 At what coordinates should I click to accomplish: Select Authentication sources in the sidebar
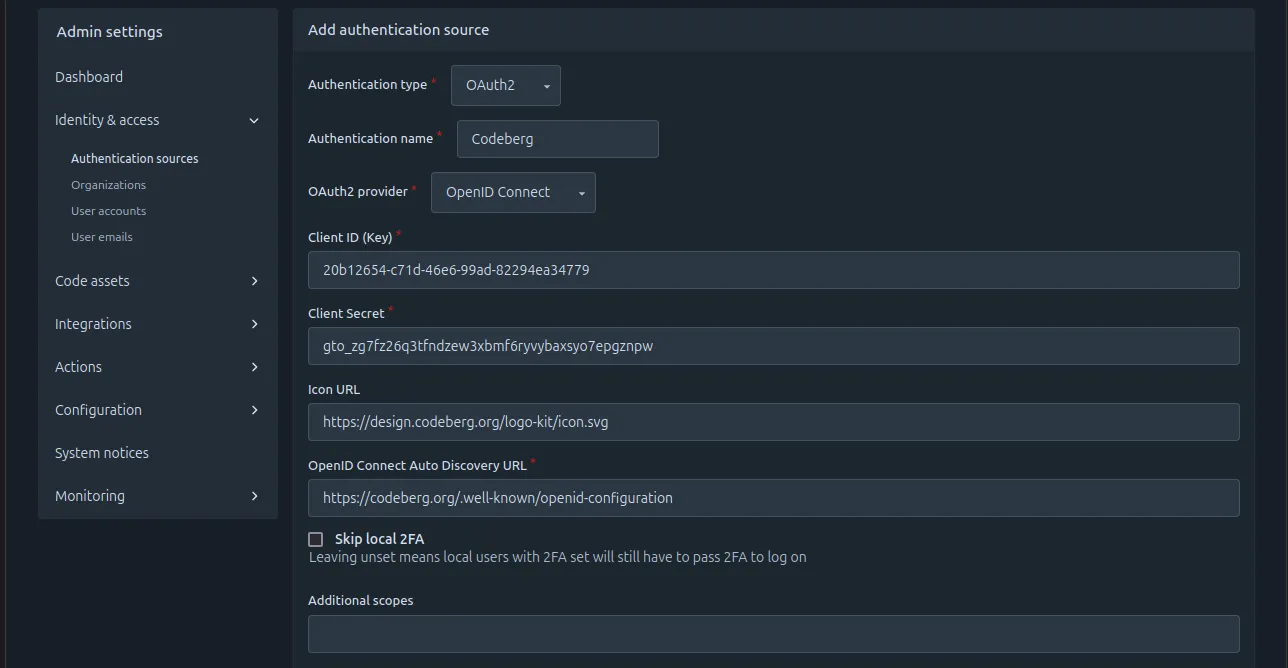point(134,158)
